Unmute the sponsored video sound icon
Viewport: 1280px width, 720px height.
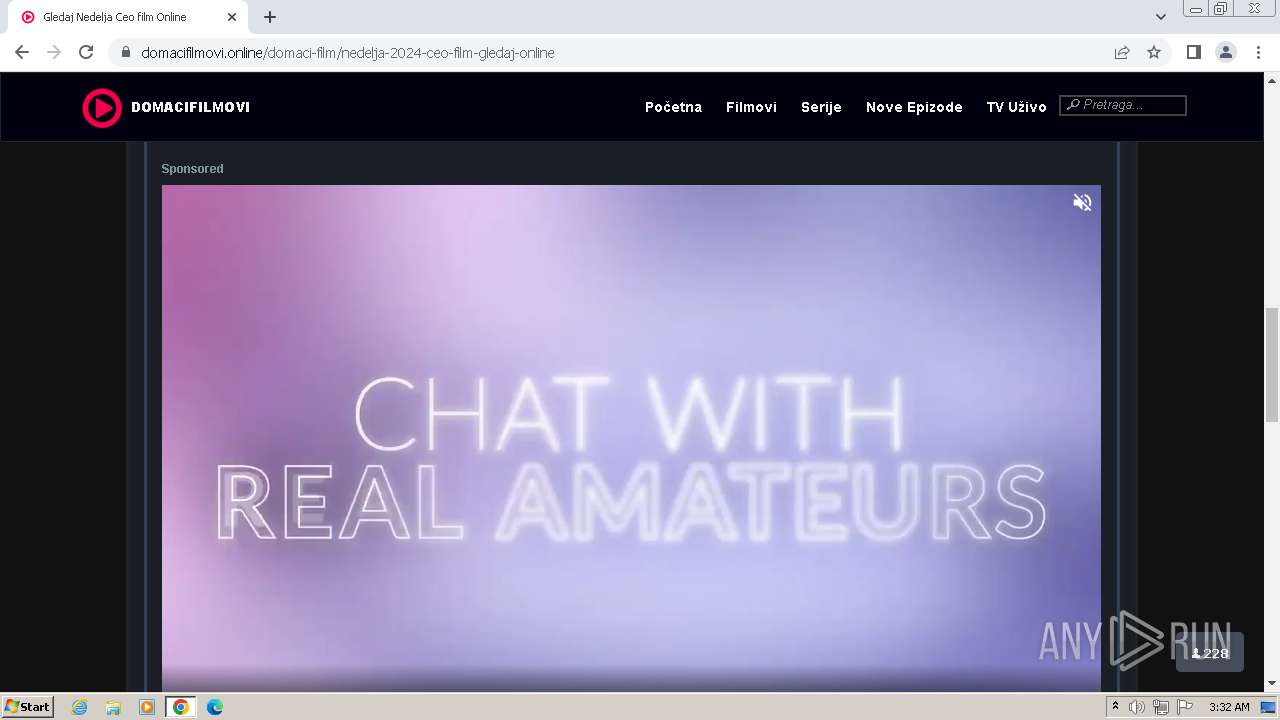[1082, 202]
